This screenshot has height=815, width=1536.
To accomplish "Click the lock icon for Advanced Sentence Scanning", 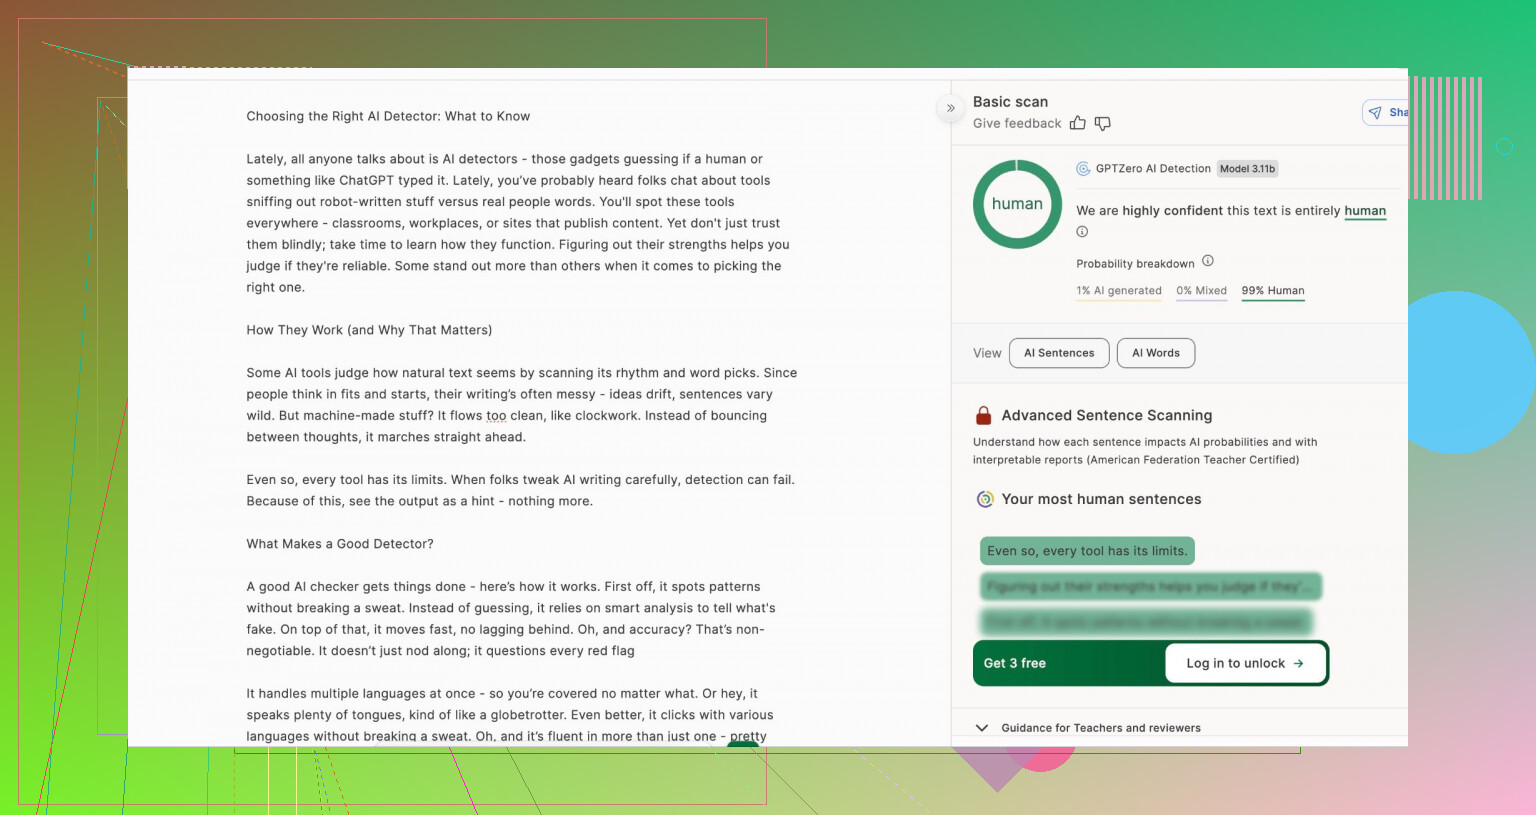I will [983, 416].
